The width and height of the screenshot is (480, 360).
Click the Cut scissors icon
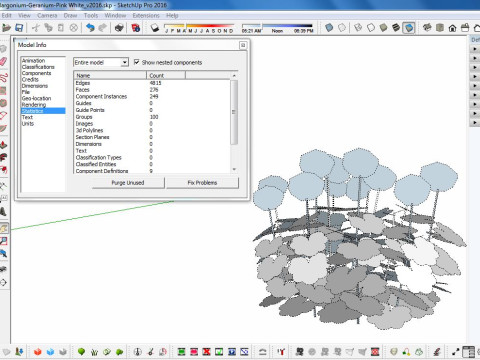point(36,28)
